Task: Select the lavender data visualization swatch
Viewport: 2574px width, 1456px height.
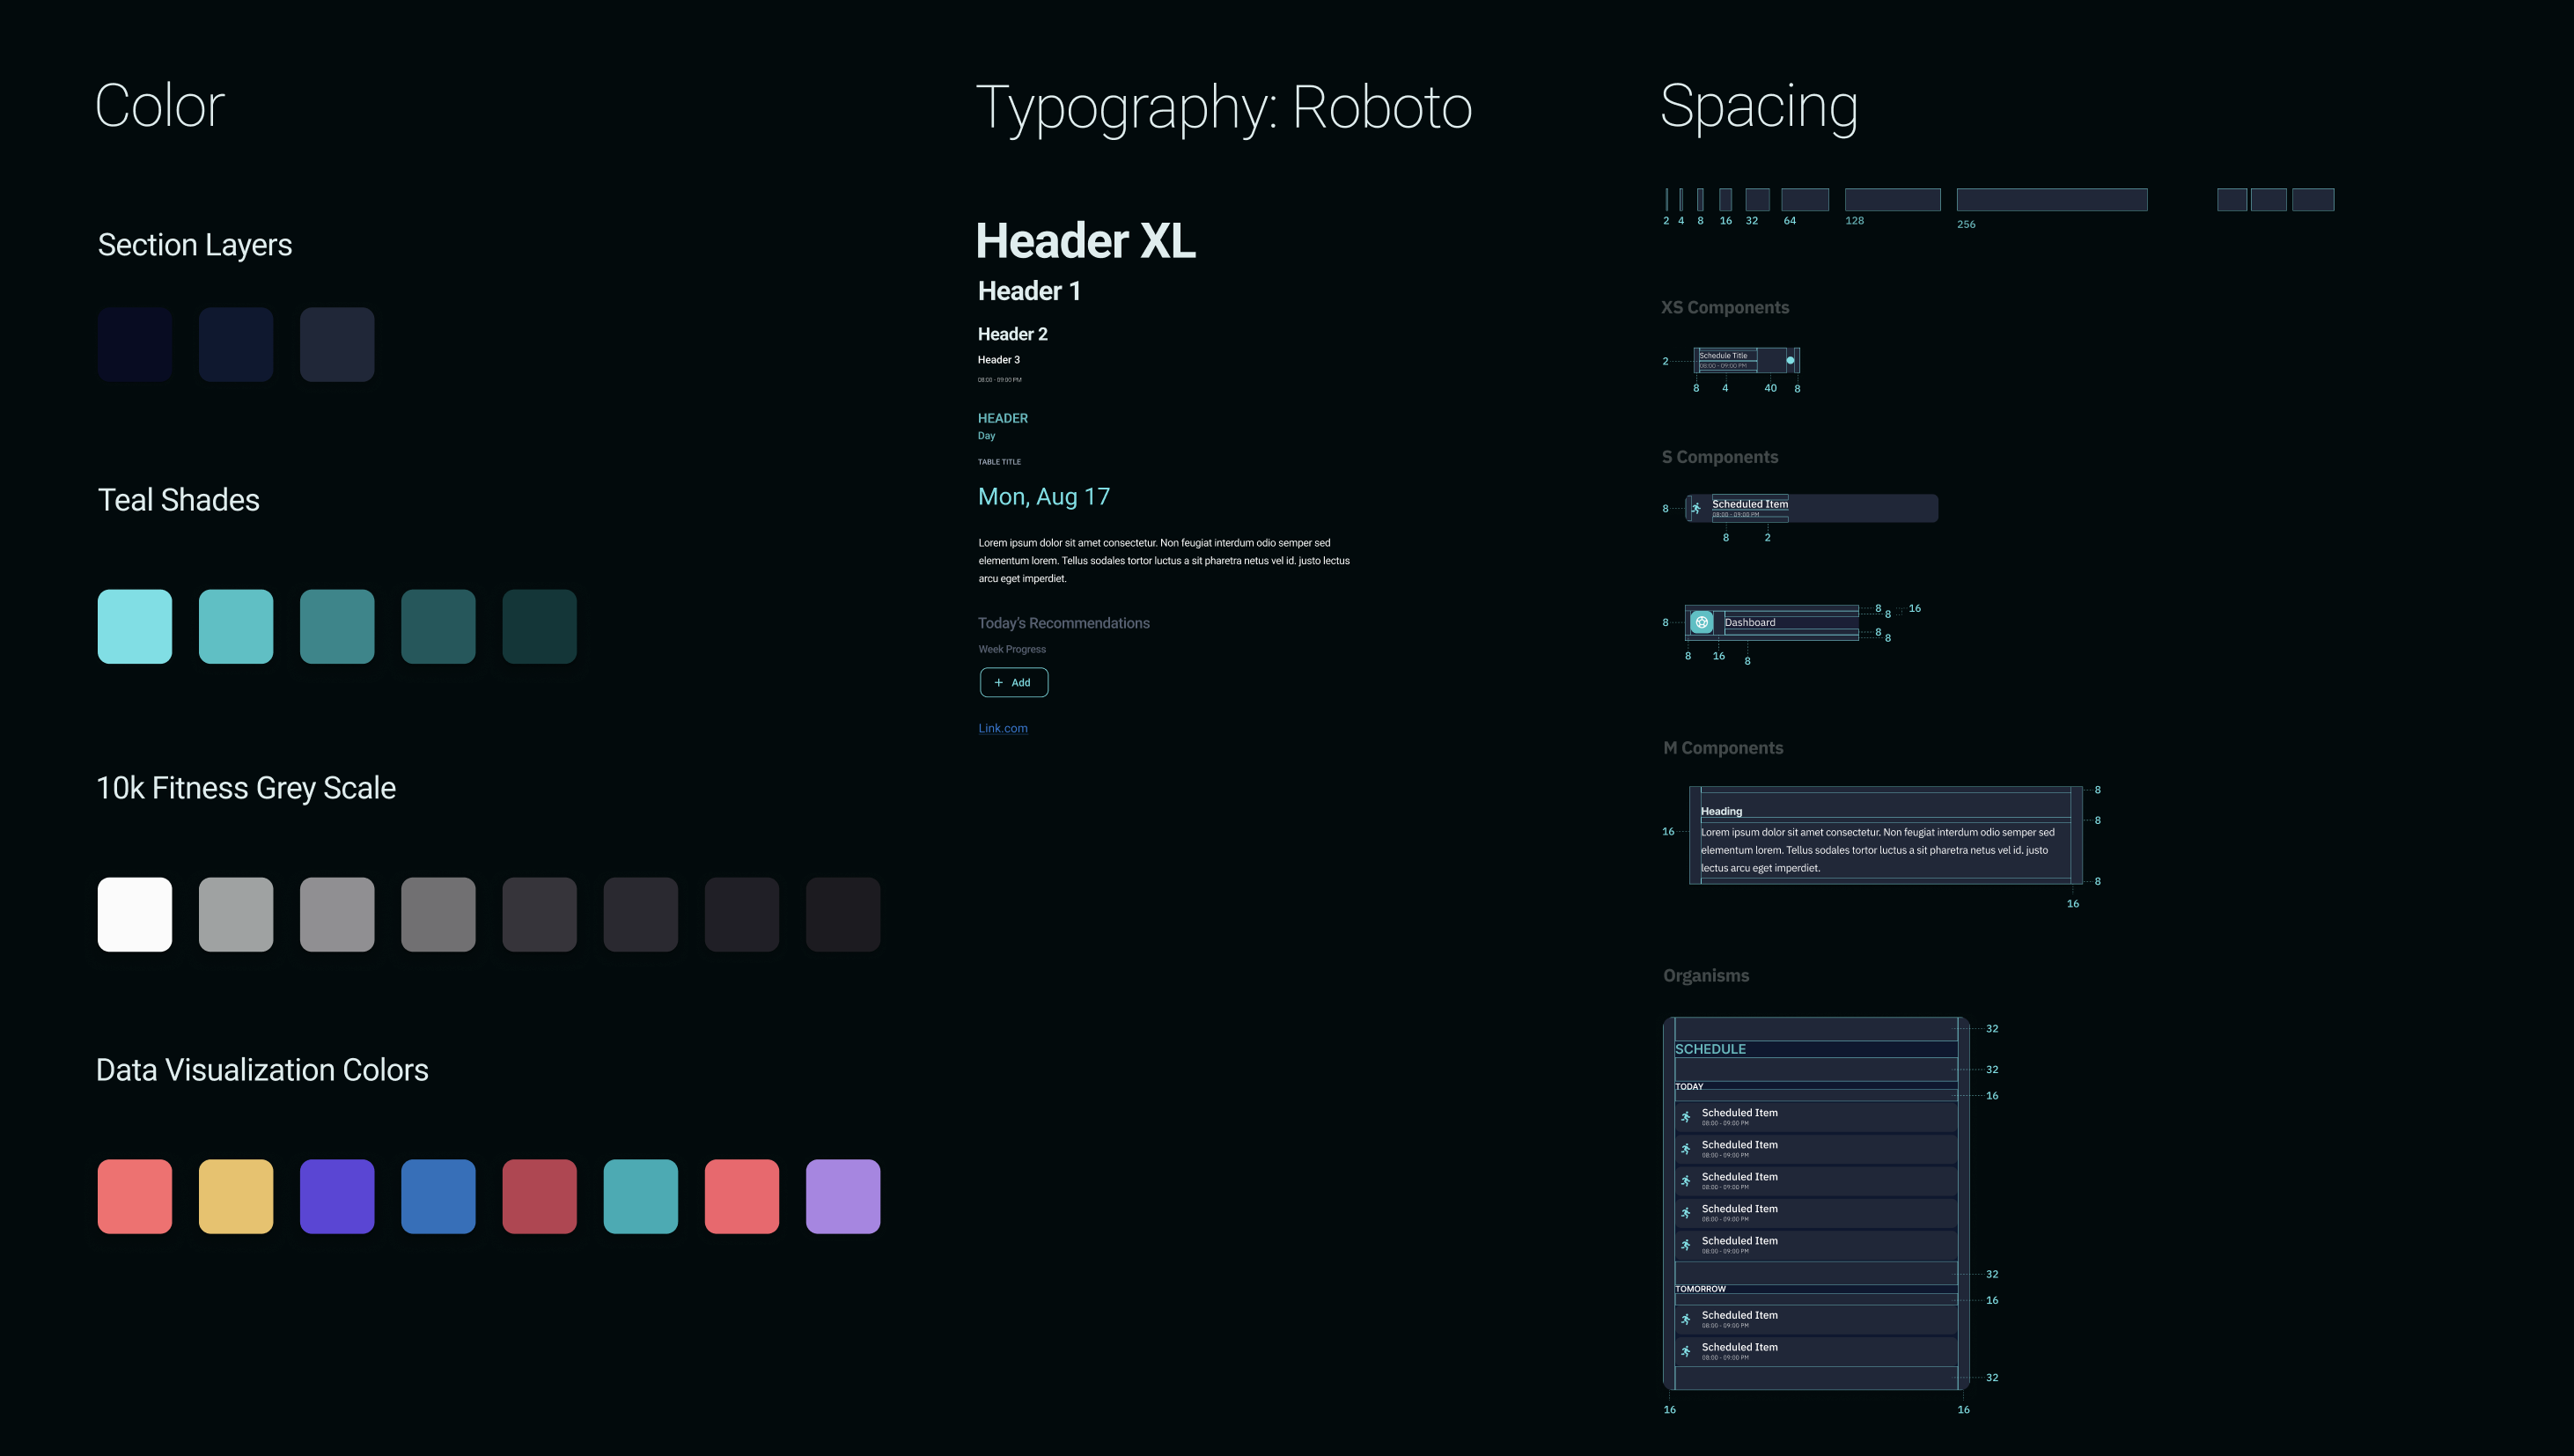Action: tap(843, 1197)
